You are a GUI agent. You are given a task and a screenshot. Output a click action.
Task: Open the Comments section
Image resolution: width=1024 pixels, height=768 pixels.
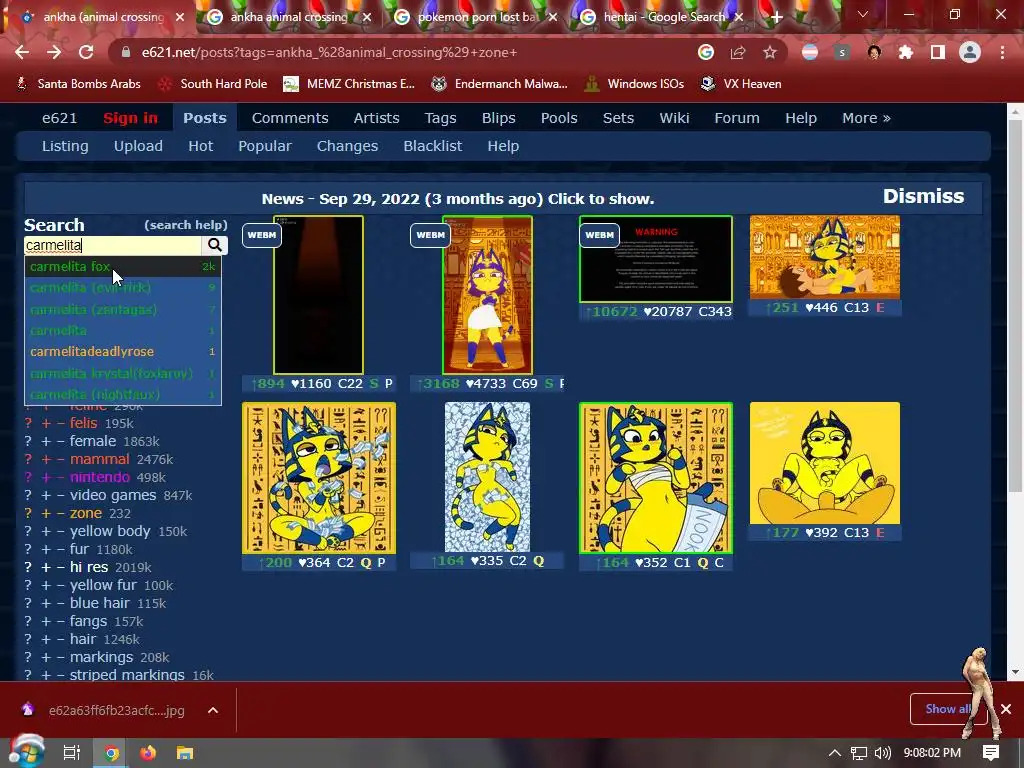290,118
